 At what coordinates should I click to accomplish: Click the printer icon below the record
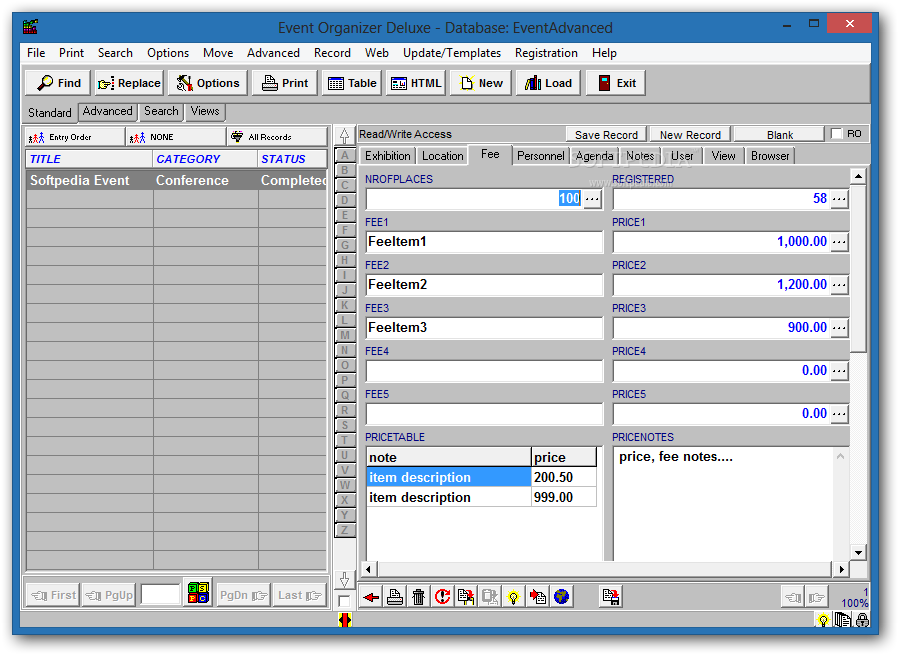click(394, 597)
